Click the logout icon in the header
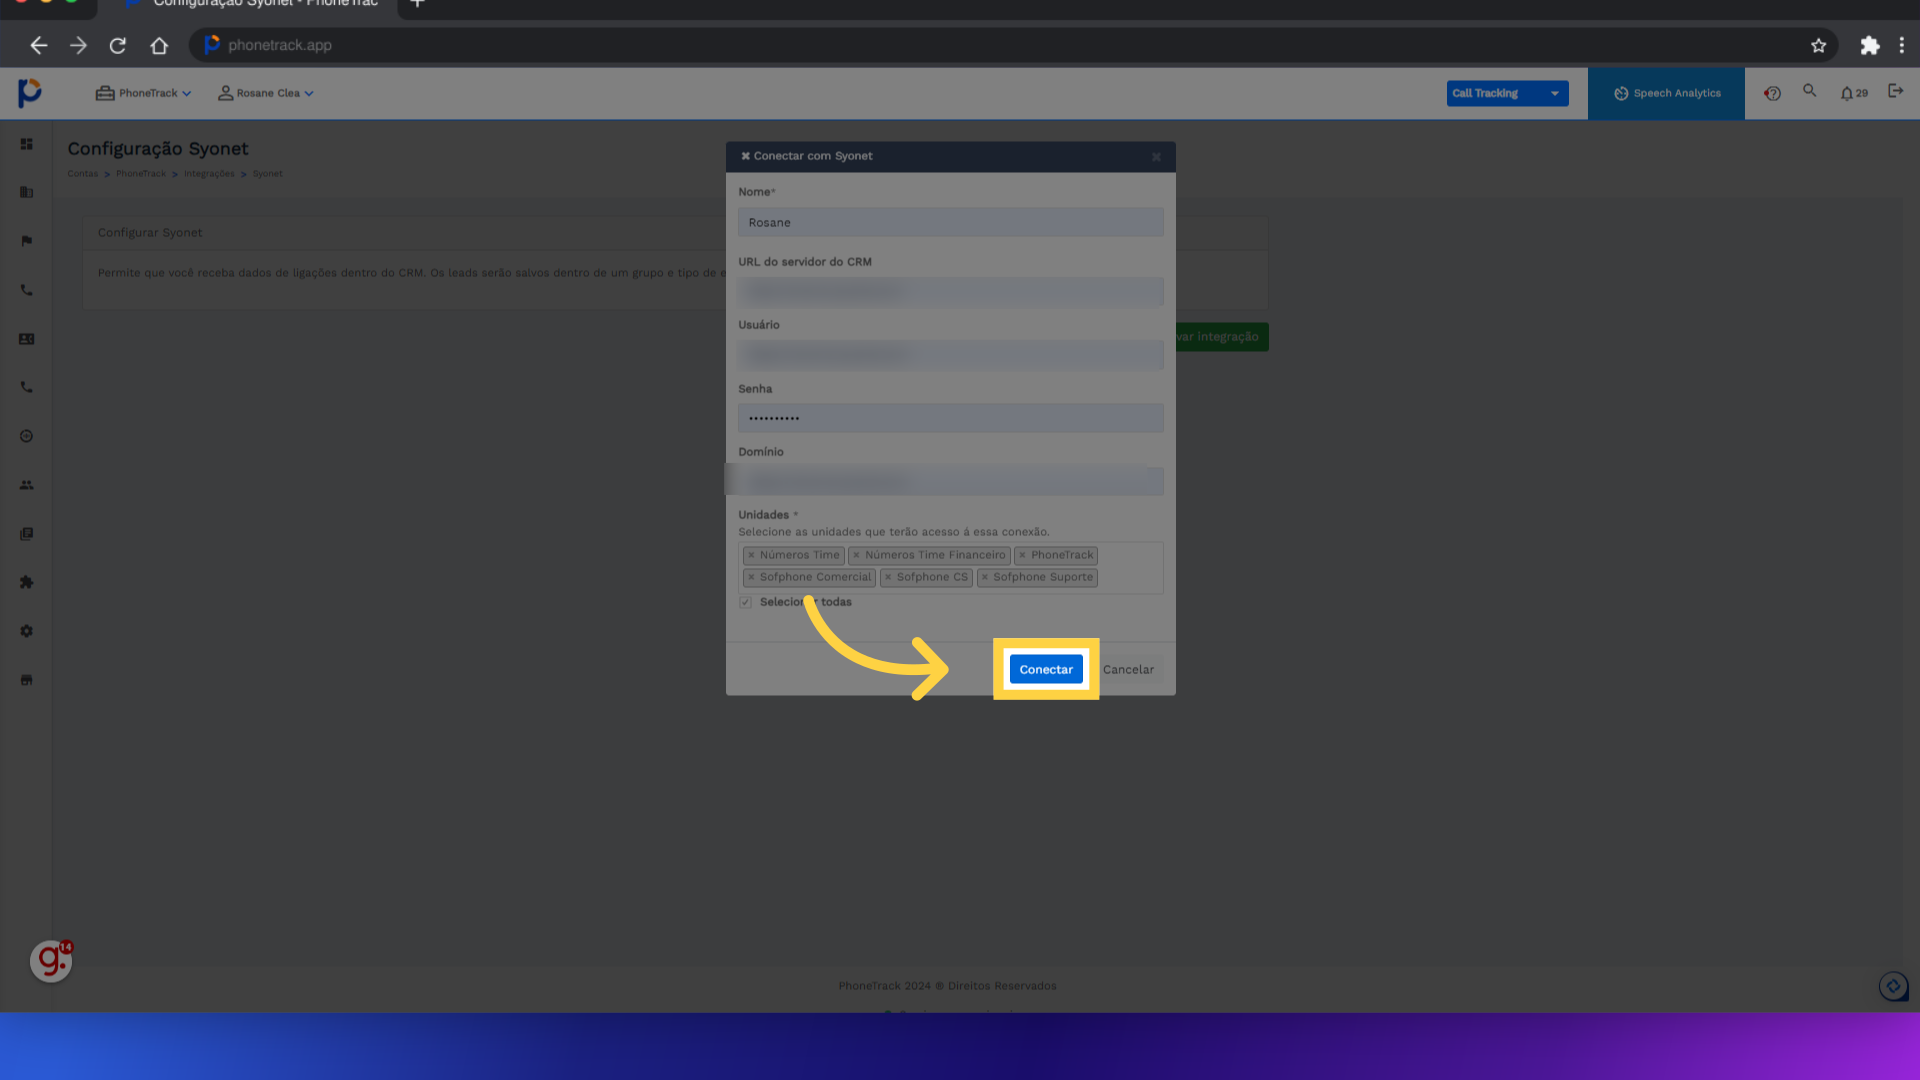This screenshot has height=1080, width=1920. [x=1895, y=91]
